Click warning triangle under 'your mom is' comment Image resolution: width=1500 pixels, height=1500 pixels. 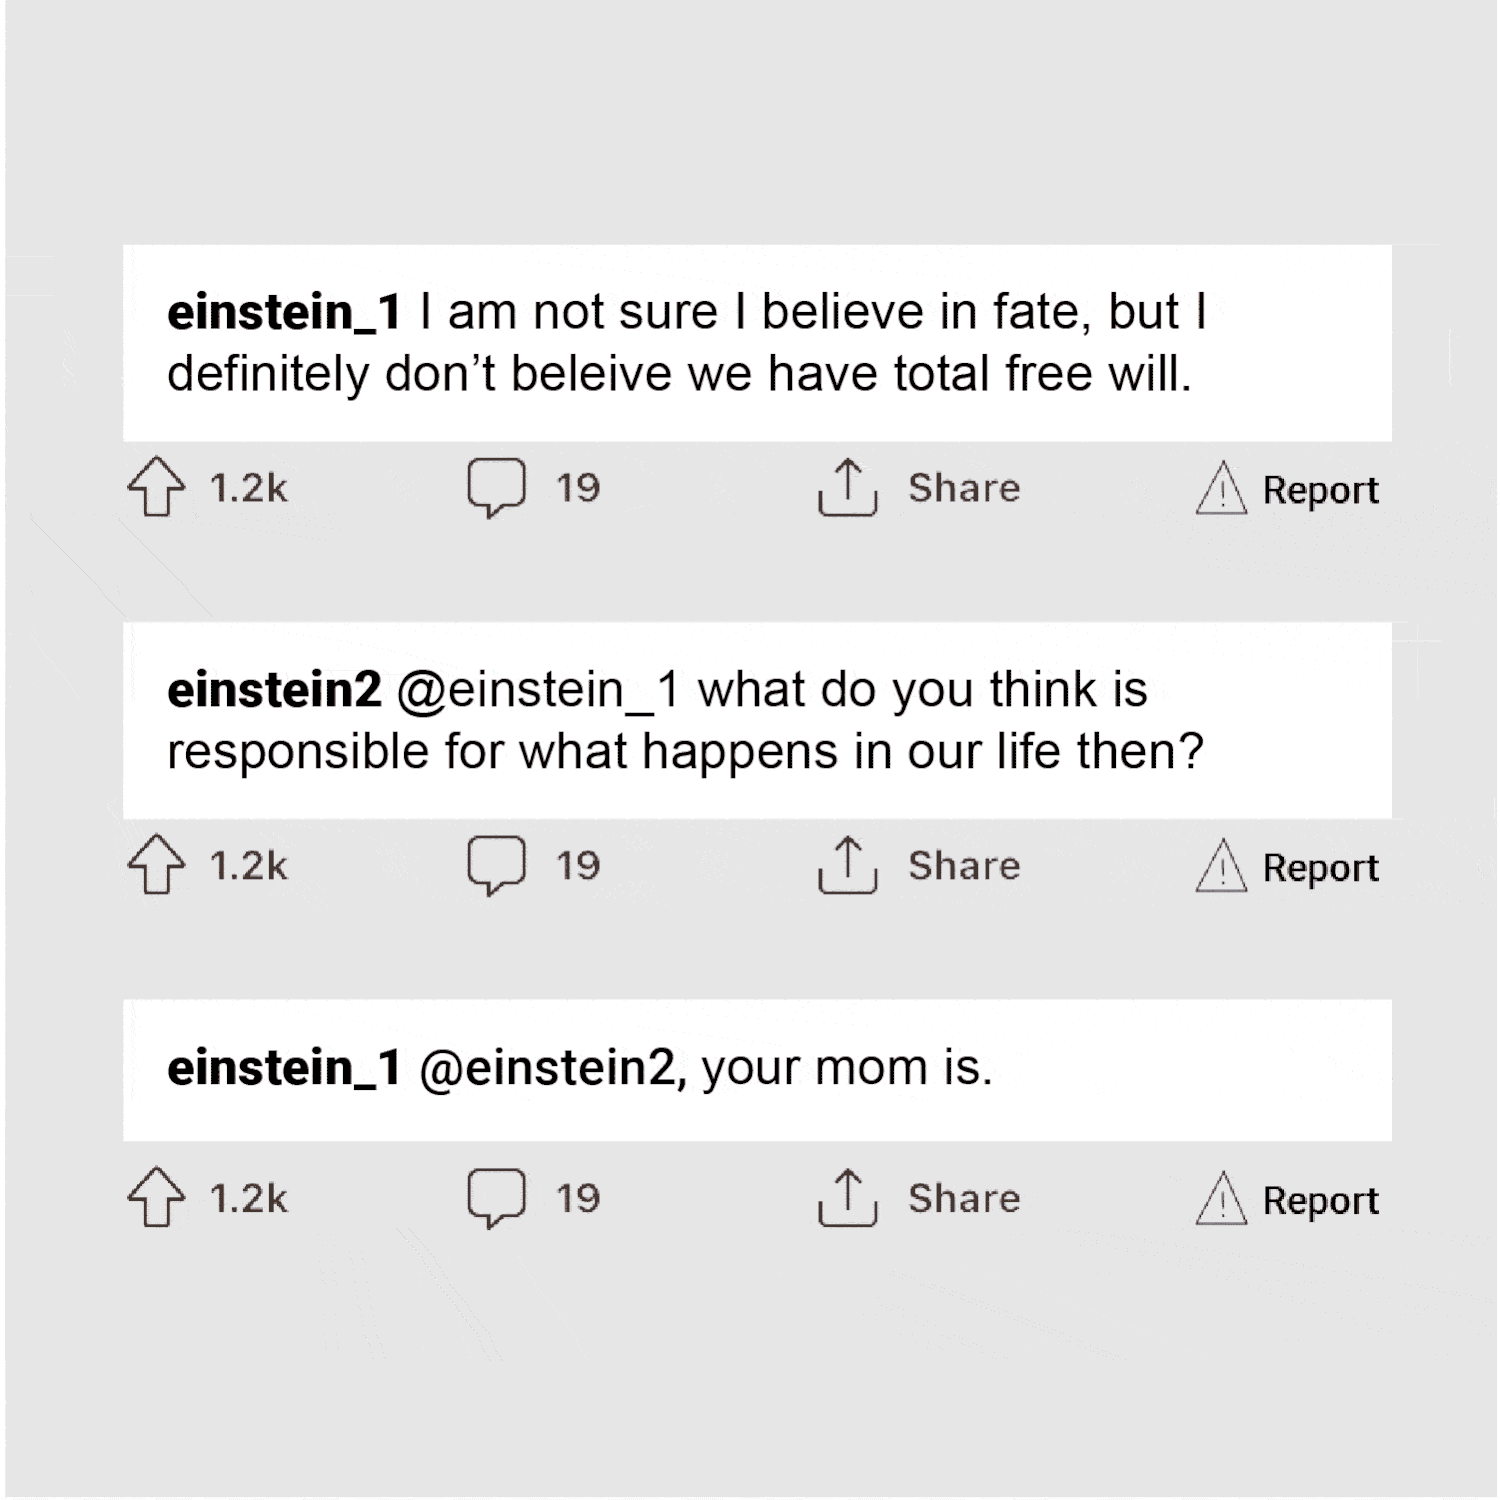tap(1221, 1198)
